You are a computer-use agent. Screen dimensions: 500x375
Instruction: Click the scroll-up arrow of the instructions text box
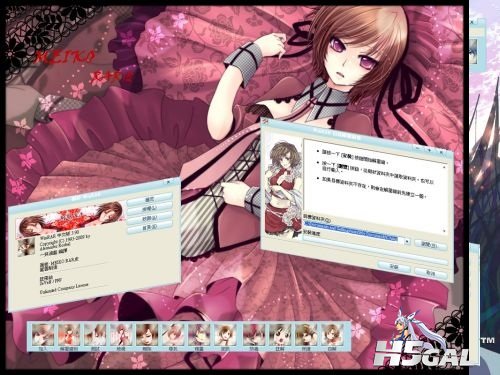coord(444,168)
